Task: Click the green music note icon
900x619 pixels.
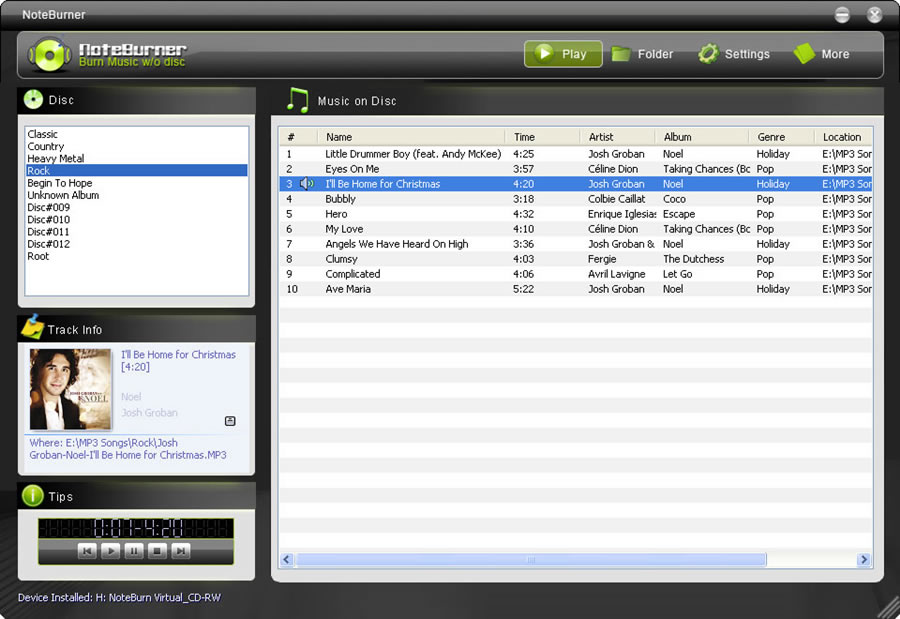Action: click(298, 100)
